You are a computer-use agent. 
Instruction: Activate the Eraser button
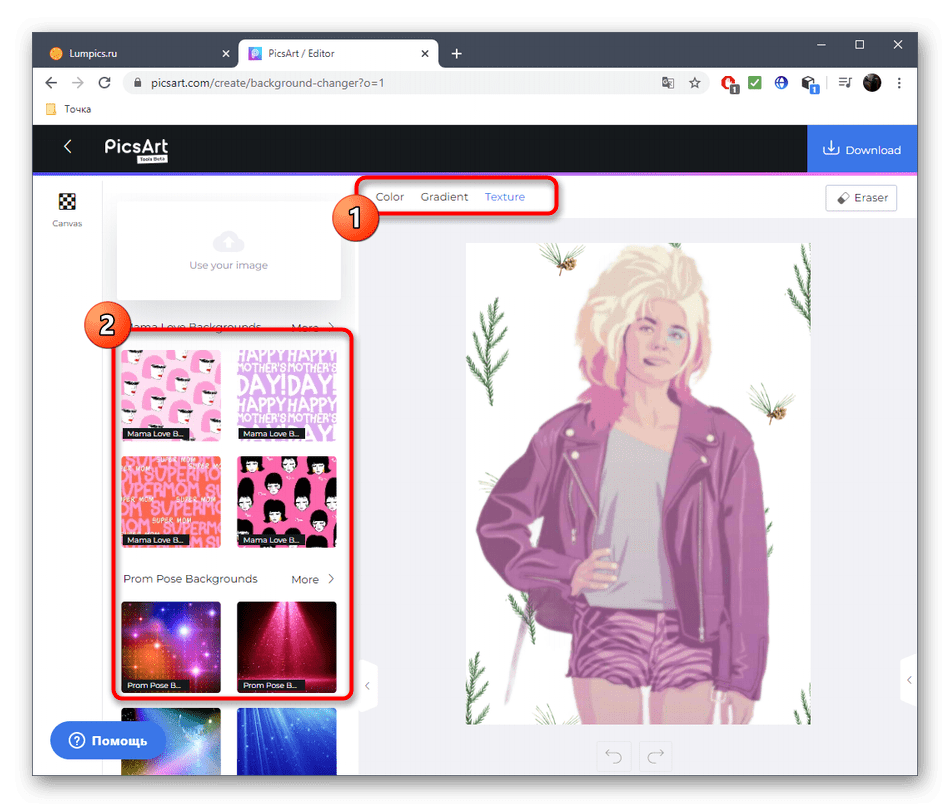[861, 198]
